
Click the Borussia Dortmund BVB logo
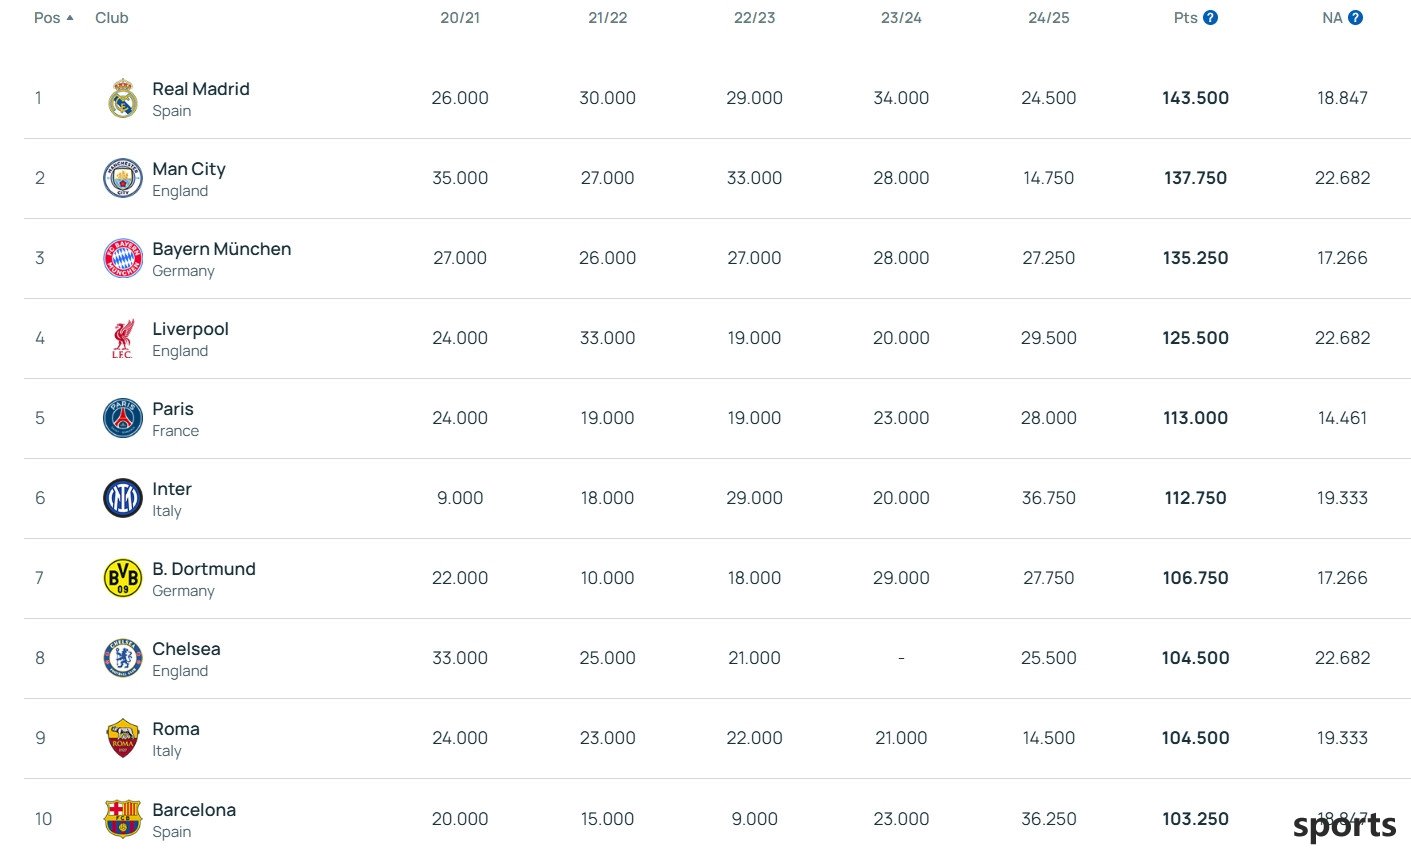123,578
